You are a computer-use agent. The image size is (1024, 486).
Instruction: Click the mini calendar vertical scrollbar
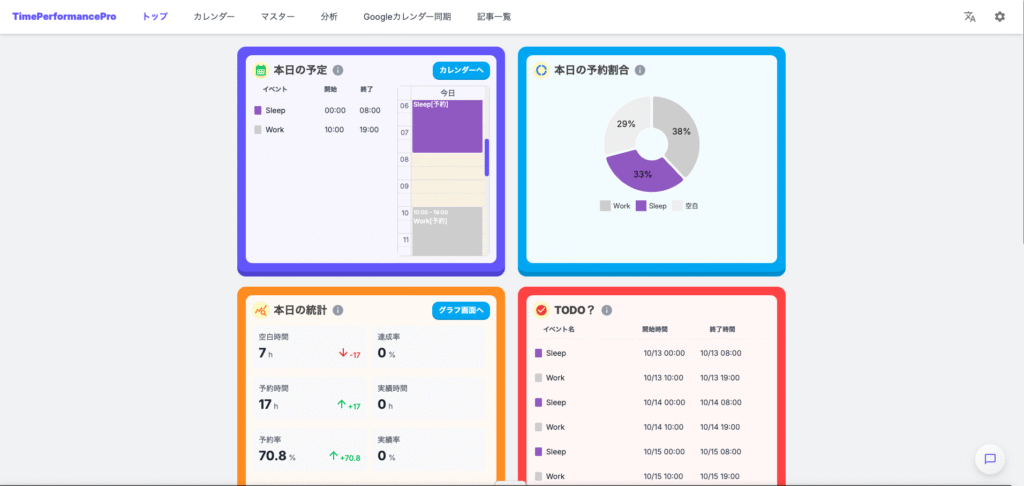pyautogui.click(x=487, y=157)
